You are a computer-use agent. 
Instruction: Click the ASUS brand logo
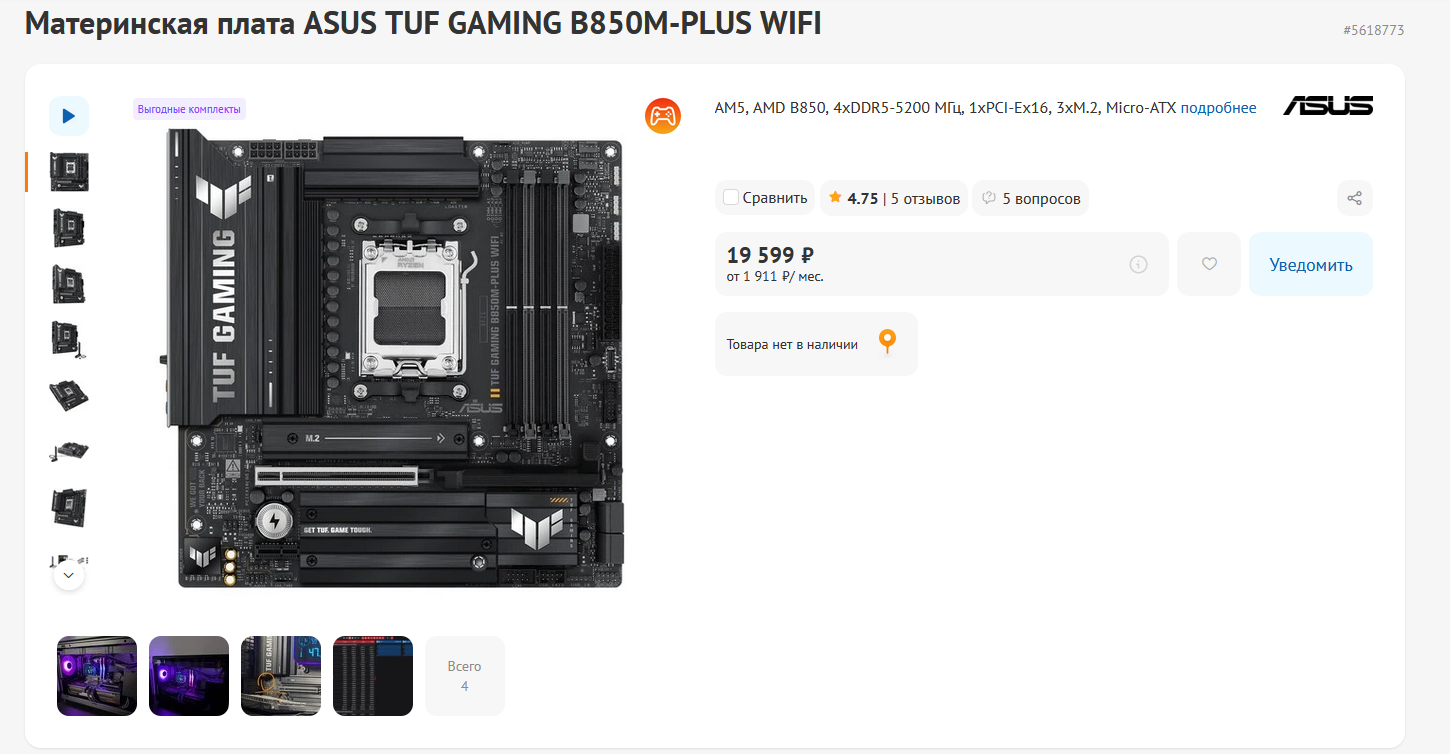click(1328, 106)
